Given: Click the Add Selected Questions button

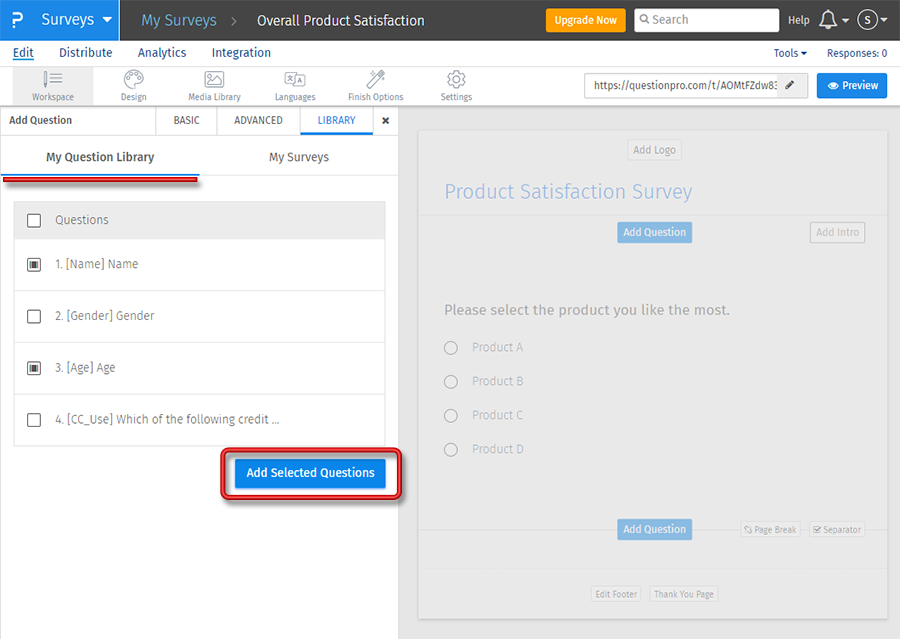Looking at the screenshot, I should [x=310, y=473].
